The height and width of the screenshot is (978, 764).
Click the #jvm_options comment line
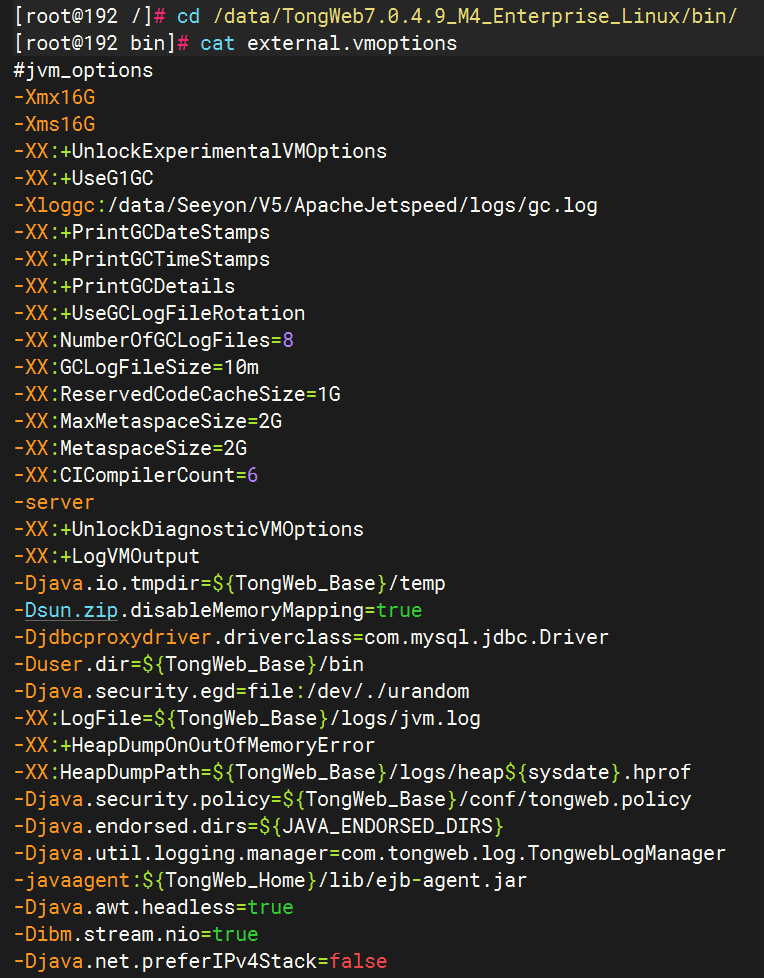84,70
